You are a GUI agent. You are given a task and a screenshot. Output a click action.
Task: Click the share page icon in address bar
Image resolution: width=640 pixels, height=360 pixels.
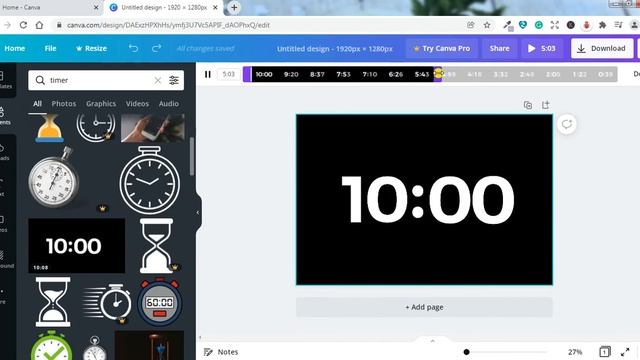471,25
